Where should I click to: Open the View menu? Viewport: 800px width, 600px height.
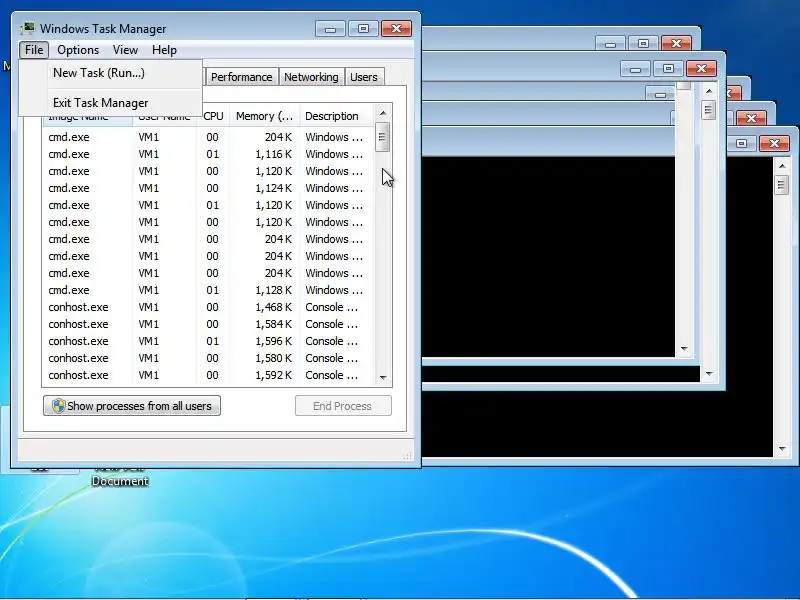126,50
